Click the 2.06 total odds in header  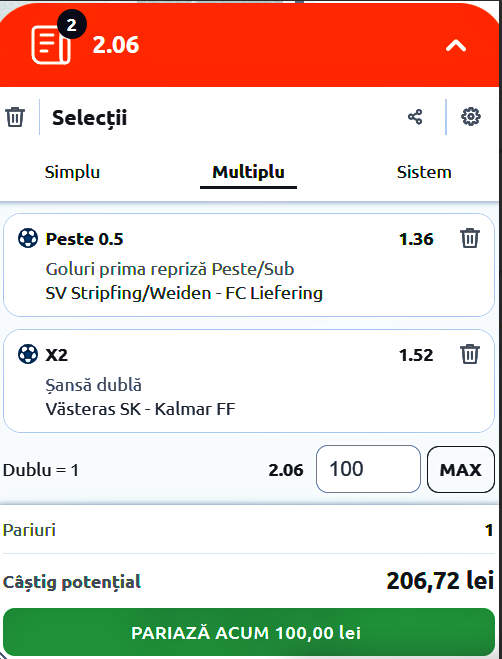coord(116,45)
